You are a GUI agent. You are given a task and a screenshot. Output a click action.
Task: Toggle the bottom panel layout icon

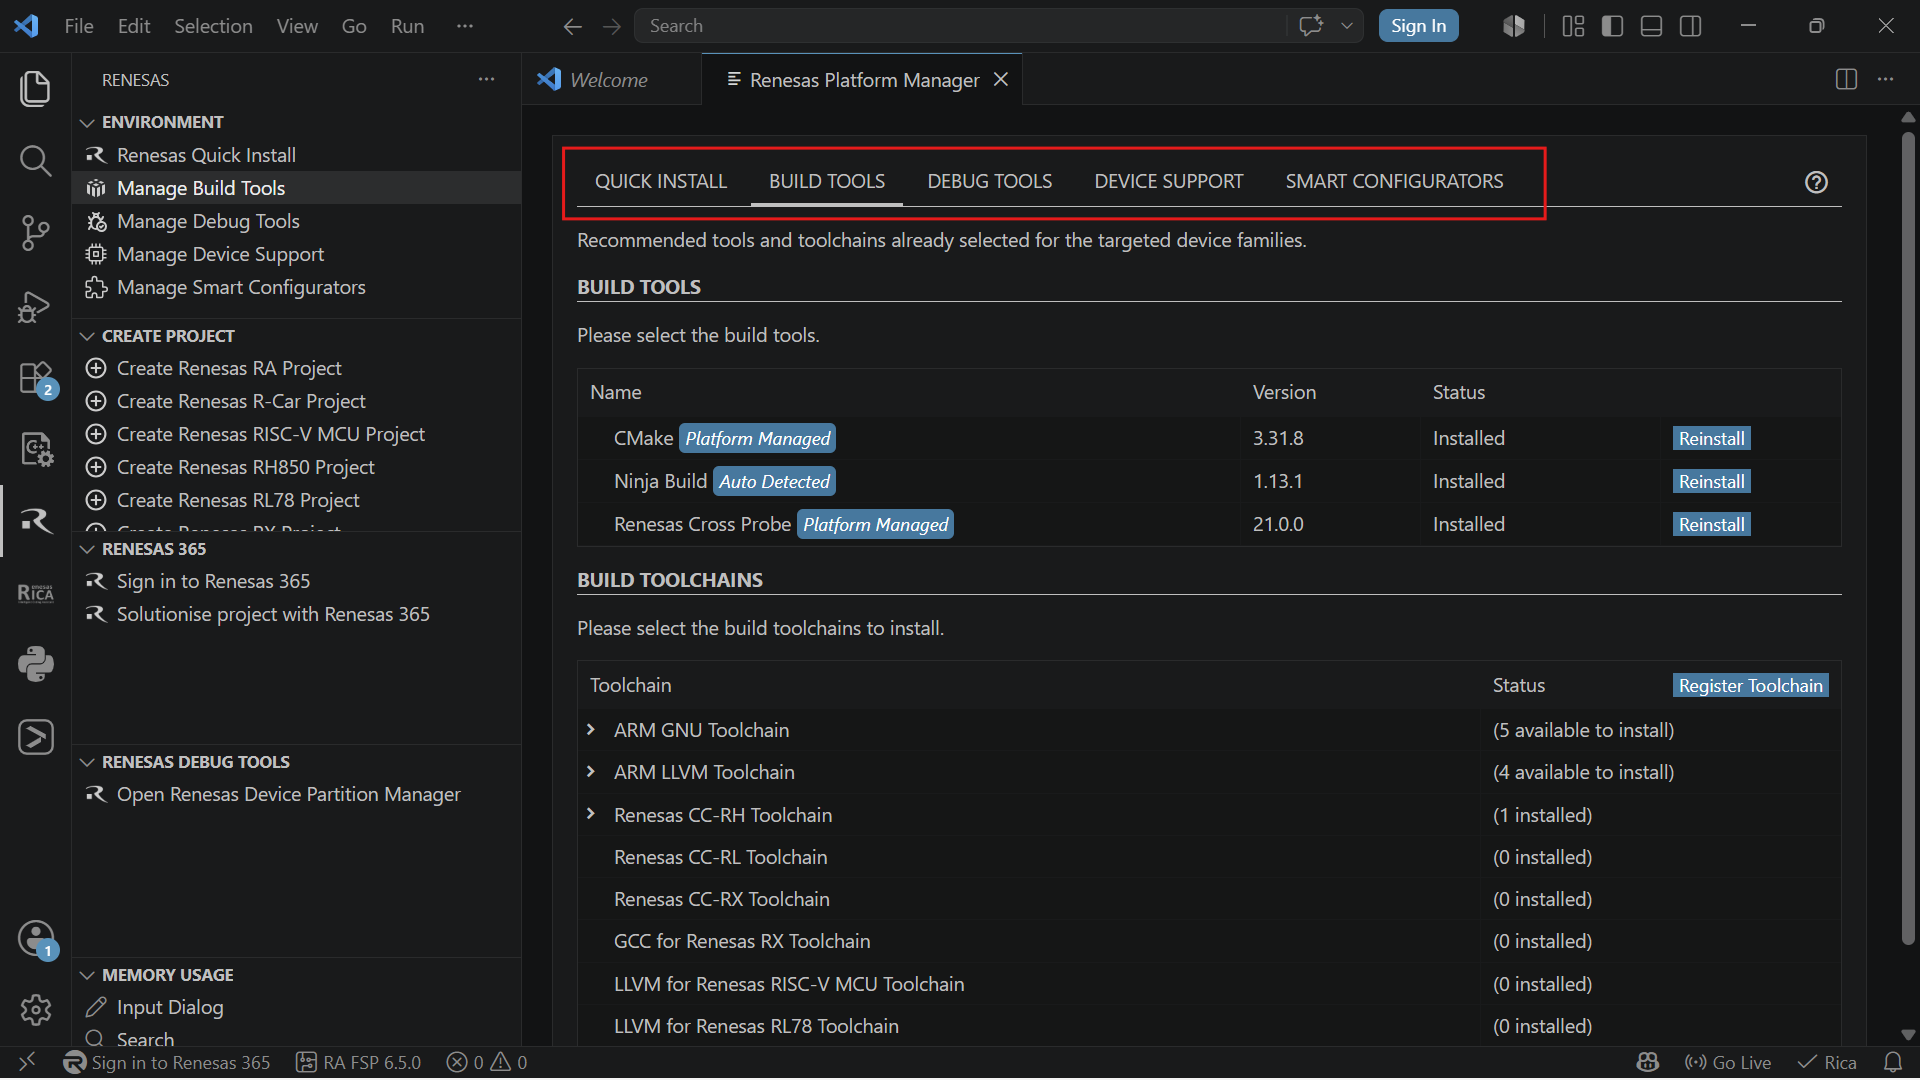[1651, 26]
